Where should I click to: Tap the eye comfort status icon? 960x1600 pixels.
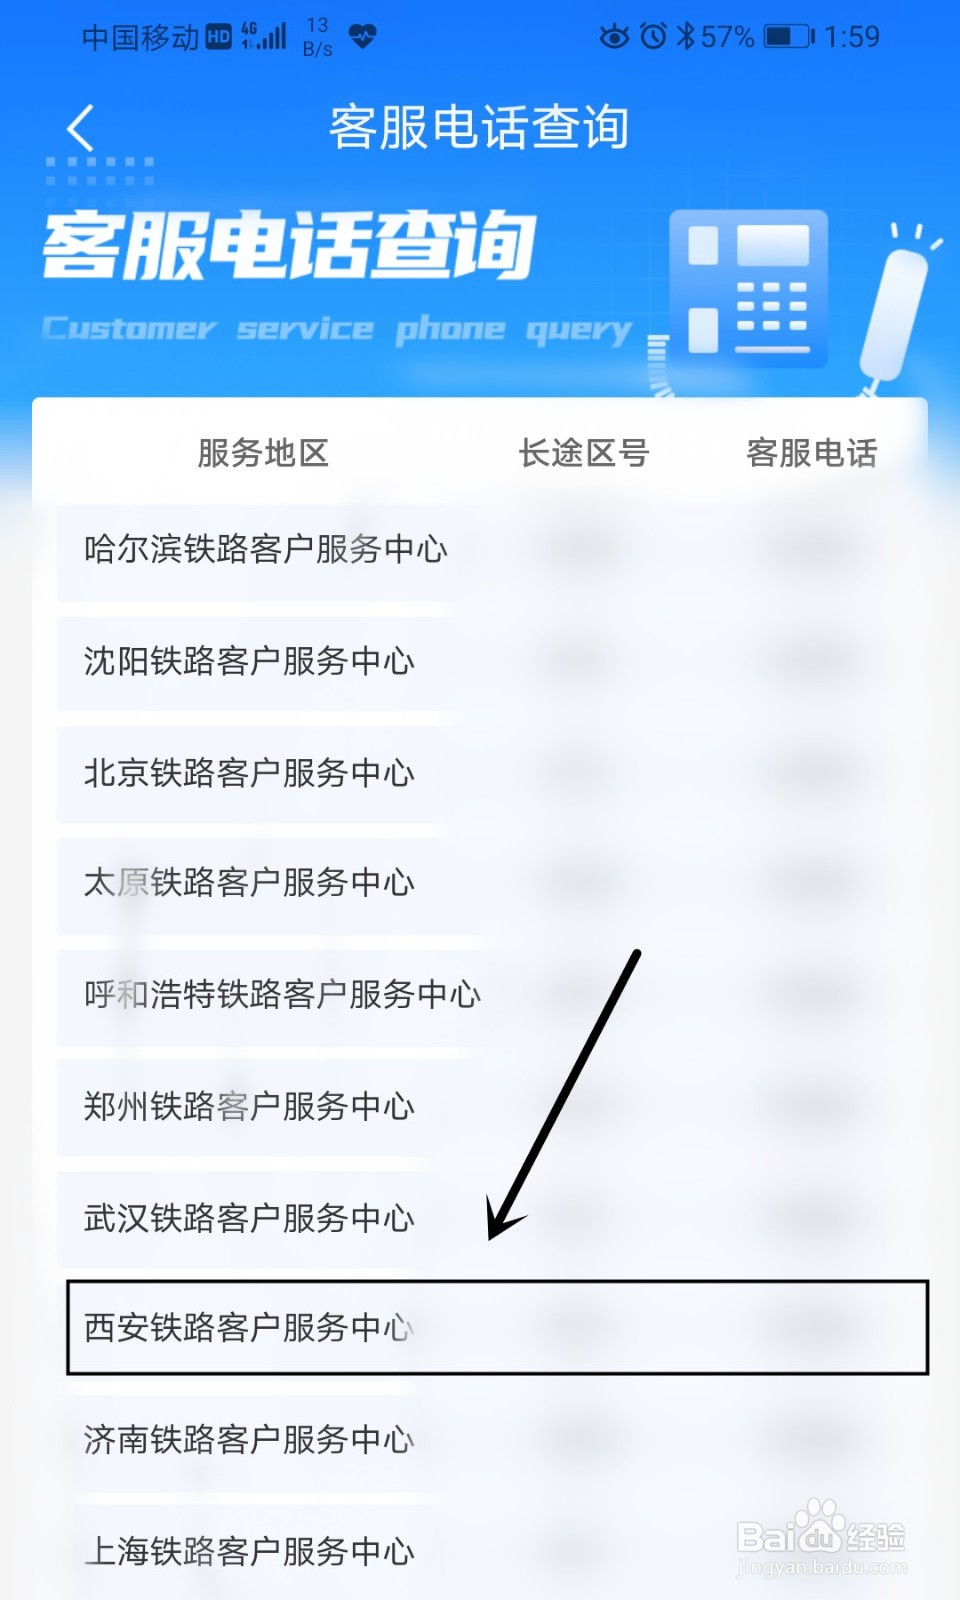(x=614, y=37)
